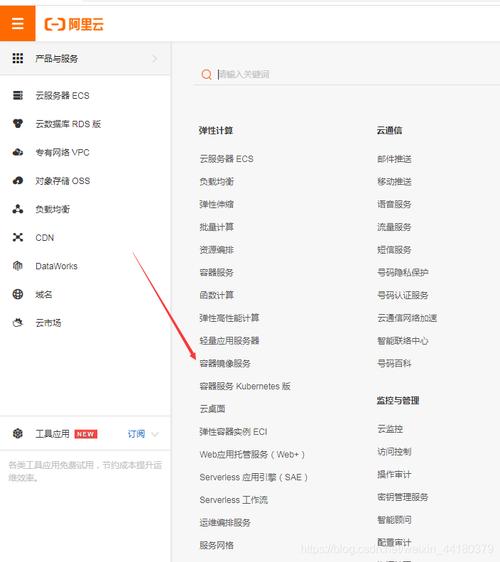500x562 pixels.
Task: Open 弹性容器实例 ECI link
Action: click(233, 432)
